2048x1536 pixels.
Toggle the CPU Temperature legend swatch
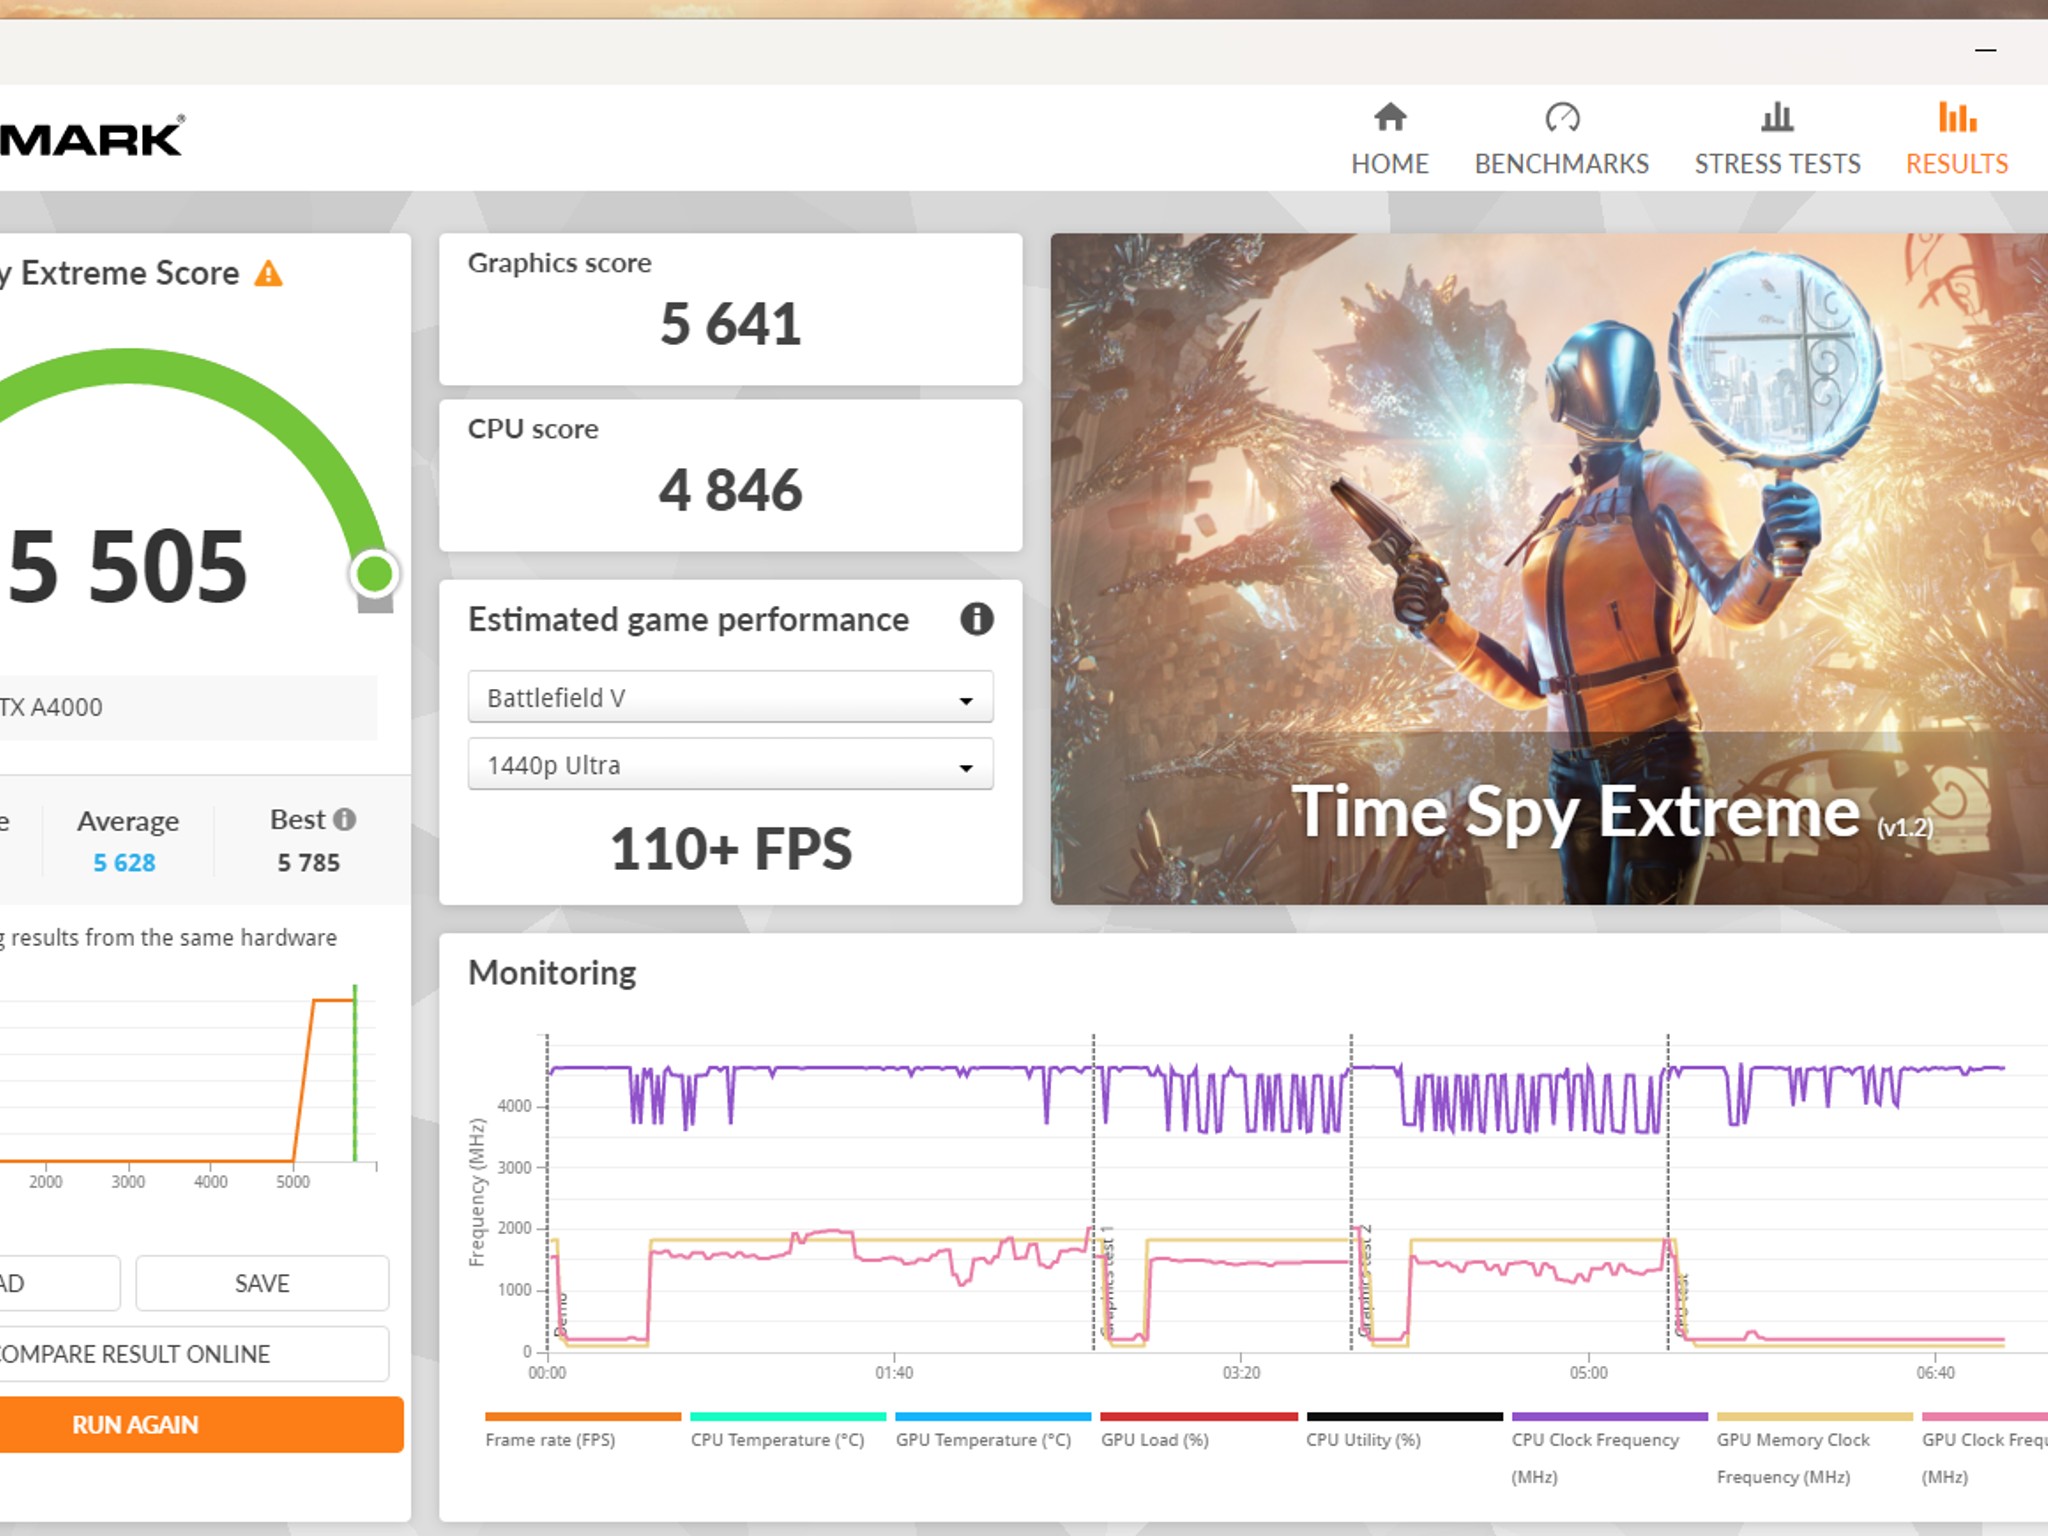(x=788, y=1417)
